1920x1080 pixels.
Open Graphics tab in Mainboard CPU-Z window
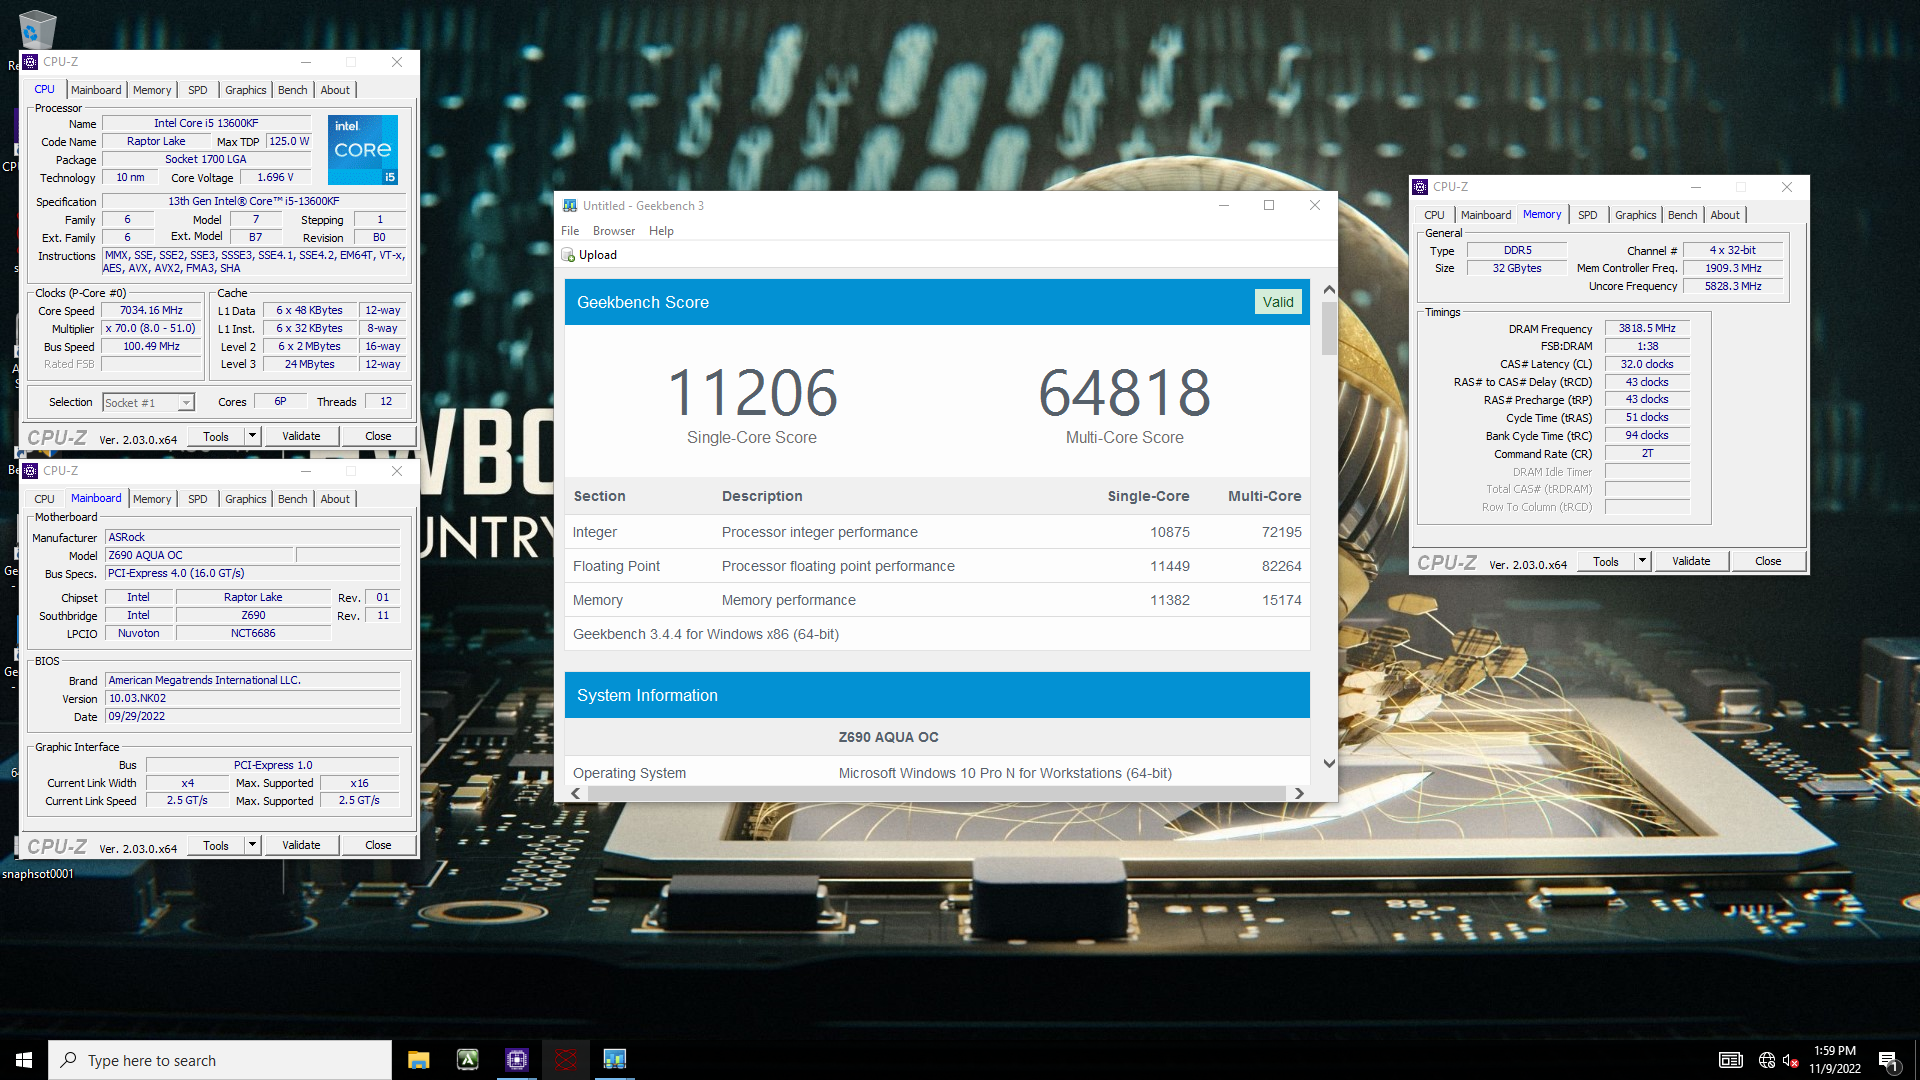246,499
